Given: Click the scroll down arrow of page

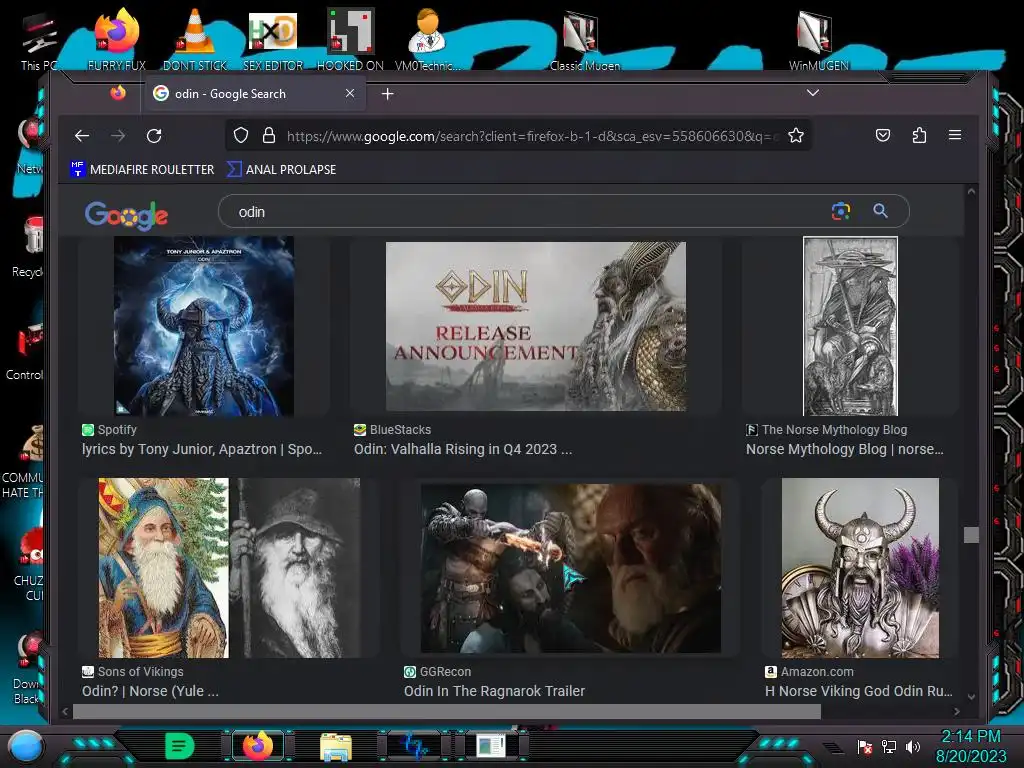Looking at the screenshot, I should (x=971, y=697).
